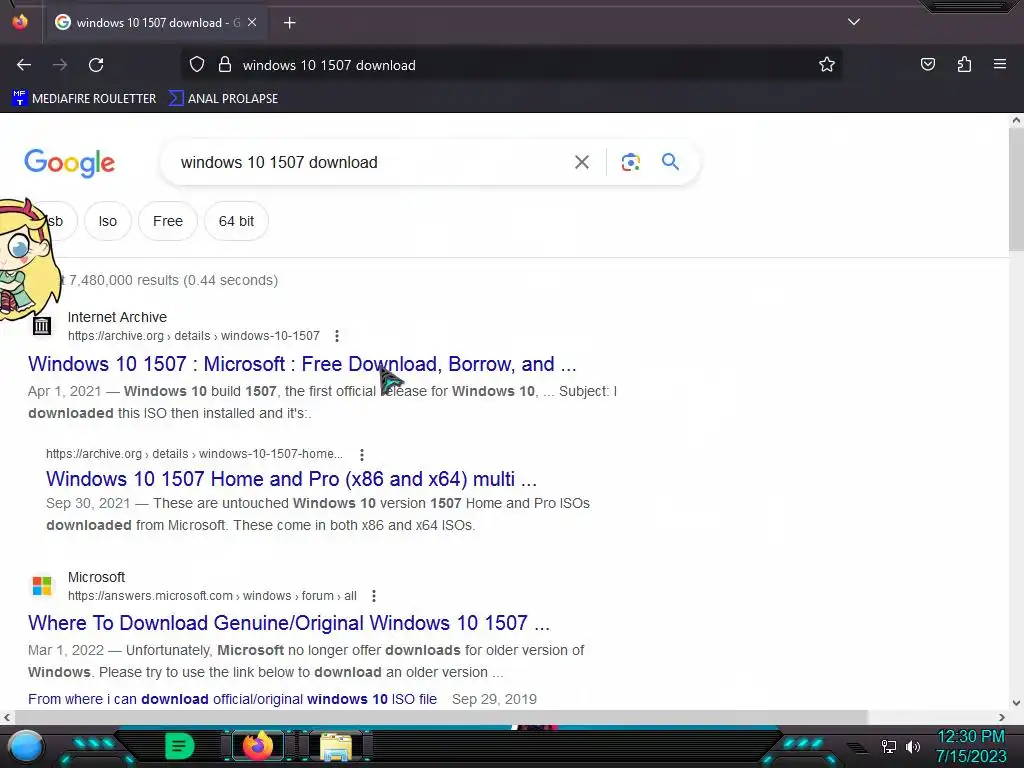Filter results with the Free chip

(x=168, y=221)
